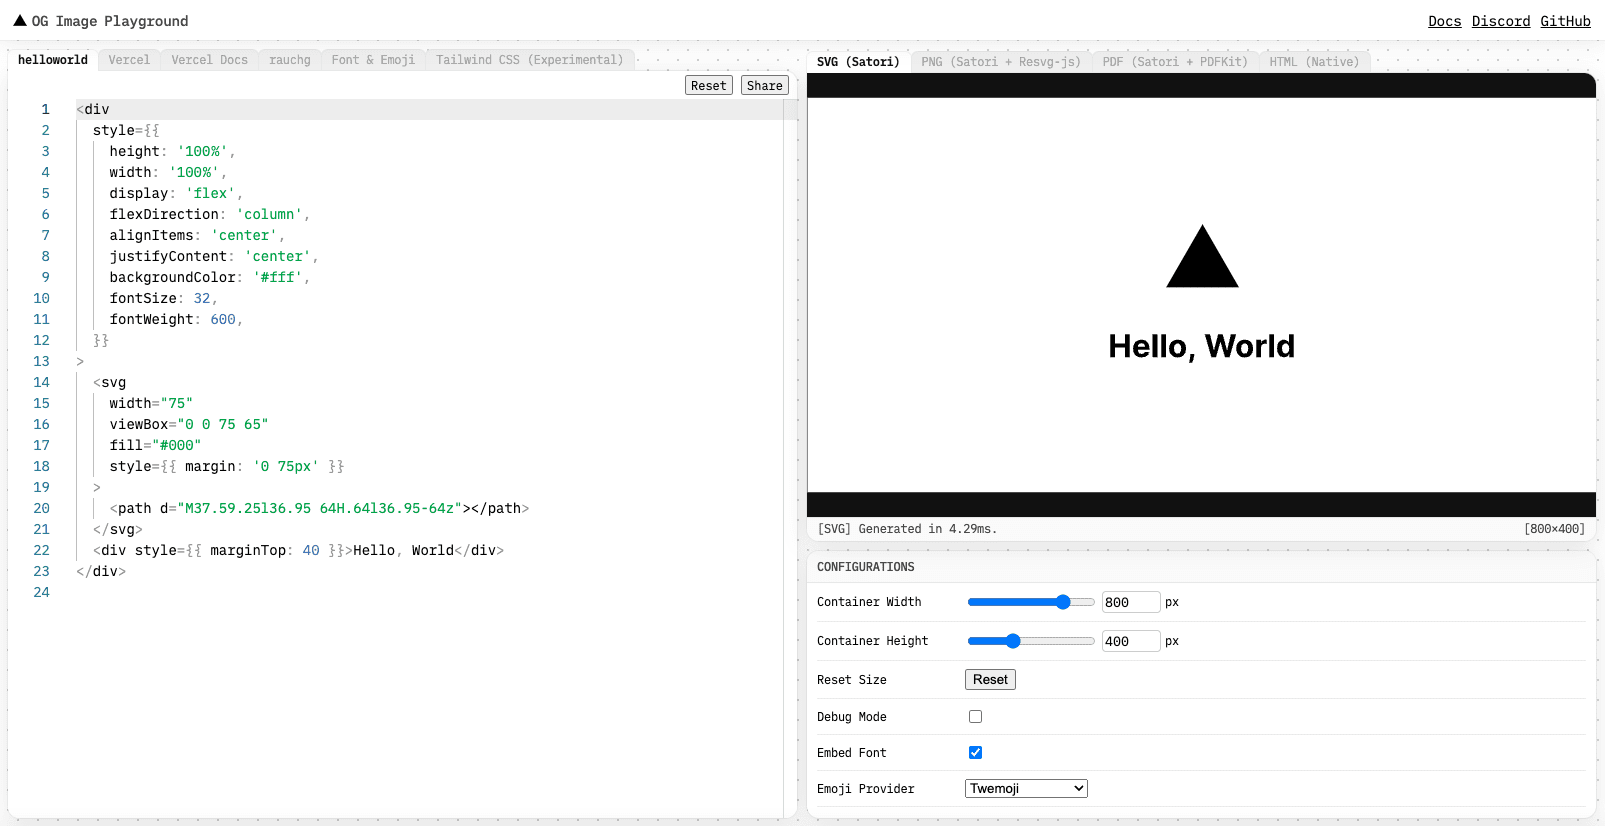Click the editor Reset button

tap(709, 86)
